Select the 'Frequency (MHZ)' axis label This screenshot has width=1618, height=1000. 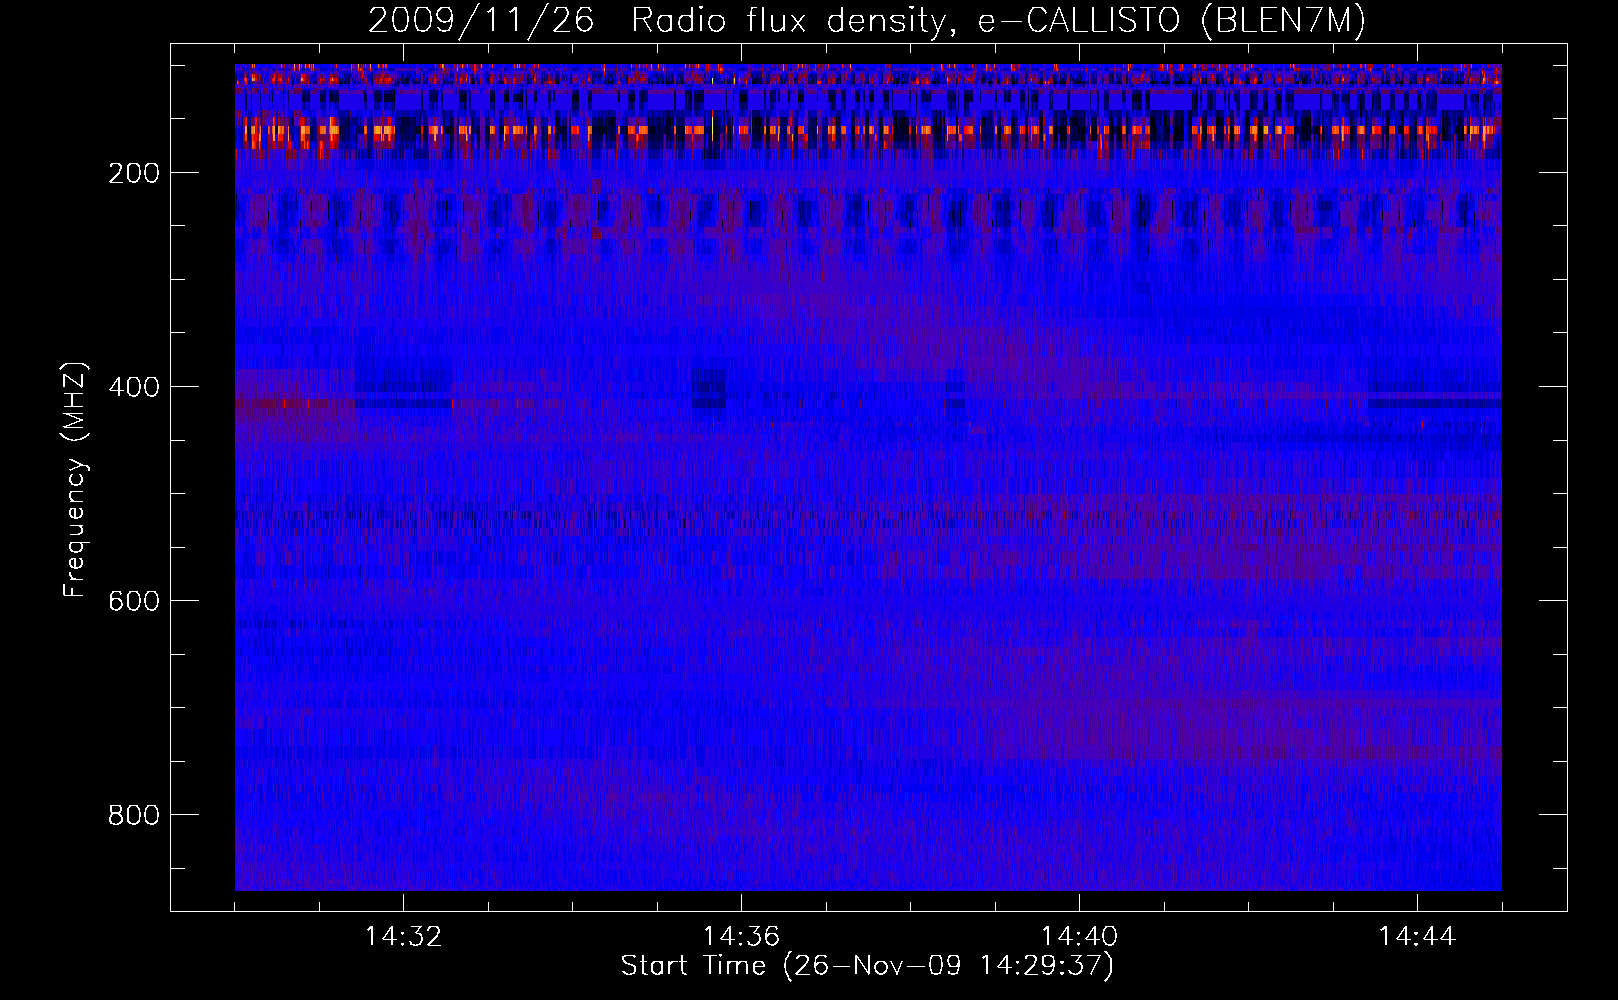tap(75, 480)
